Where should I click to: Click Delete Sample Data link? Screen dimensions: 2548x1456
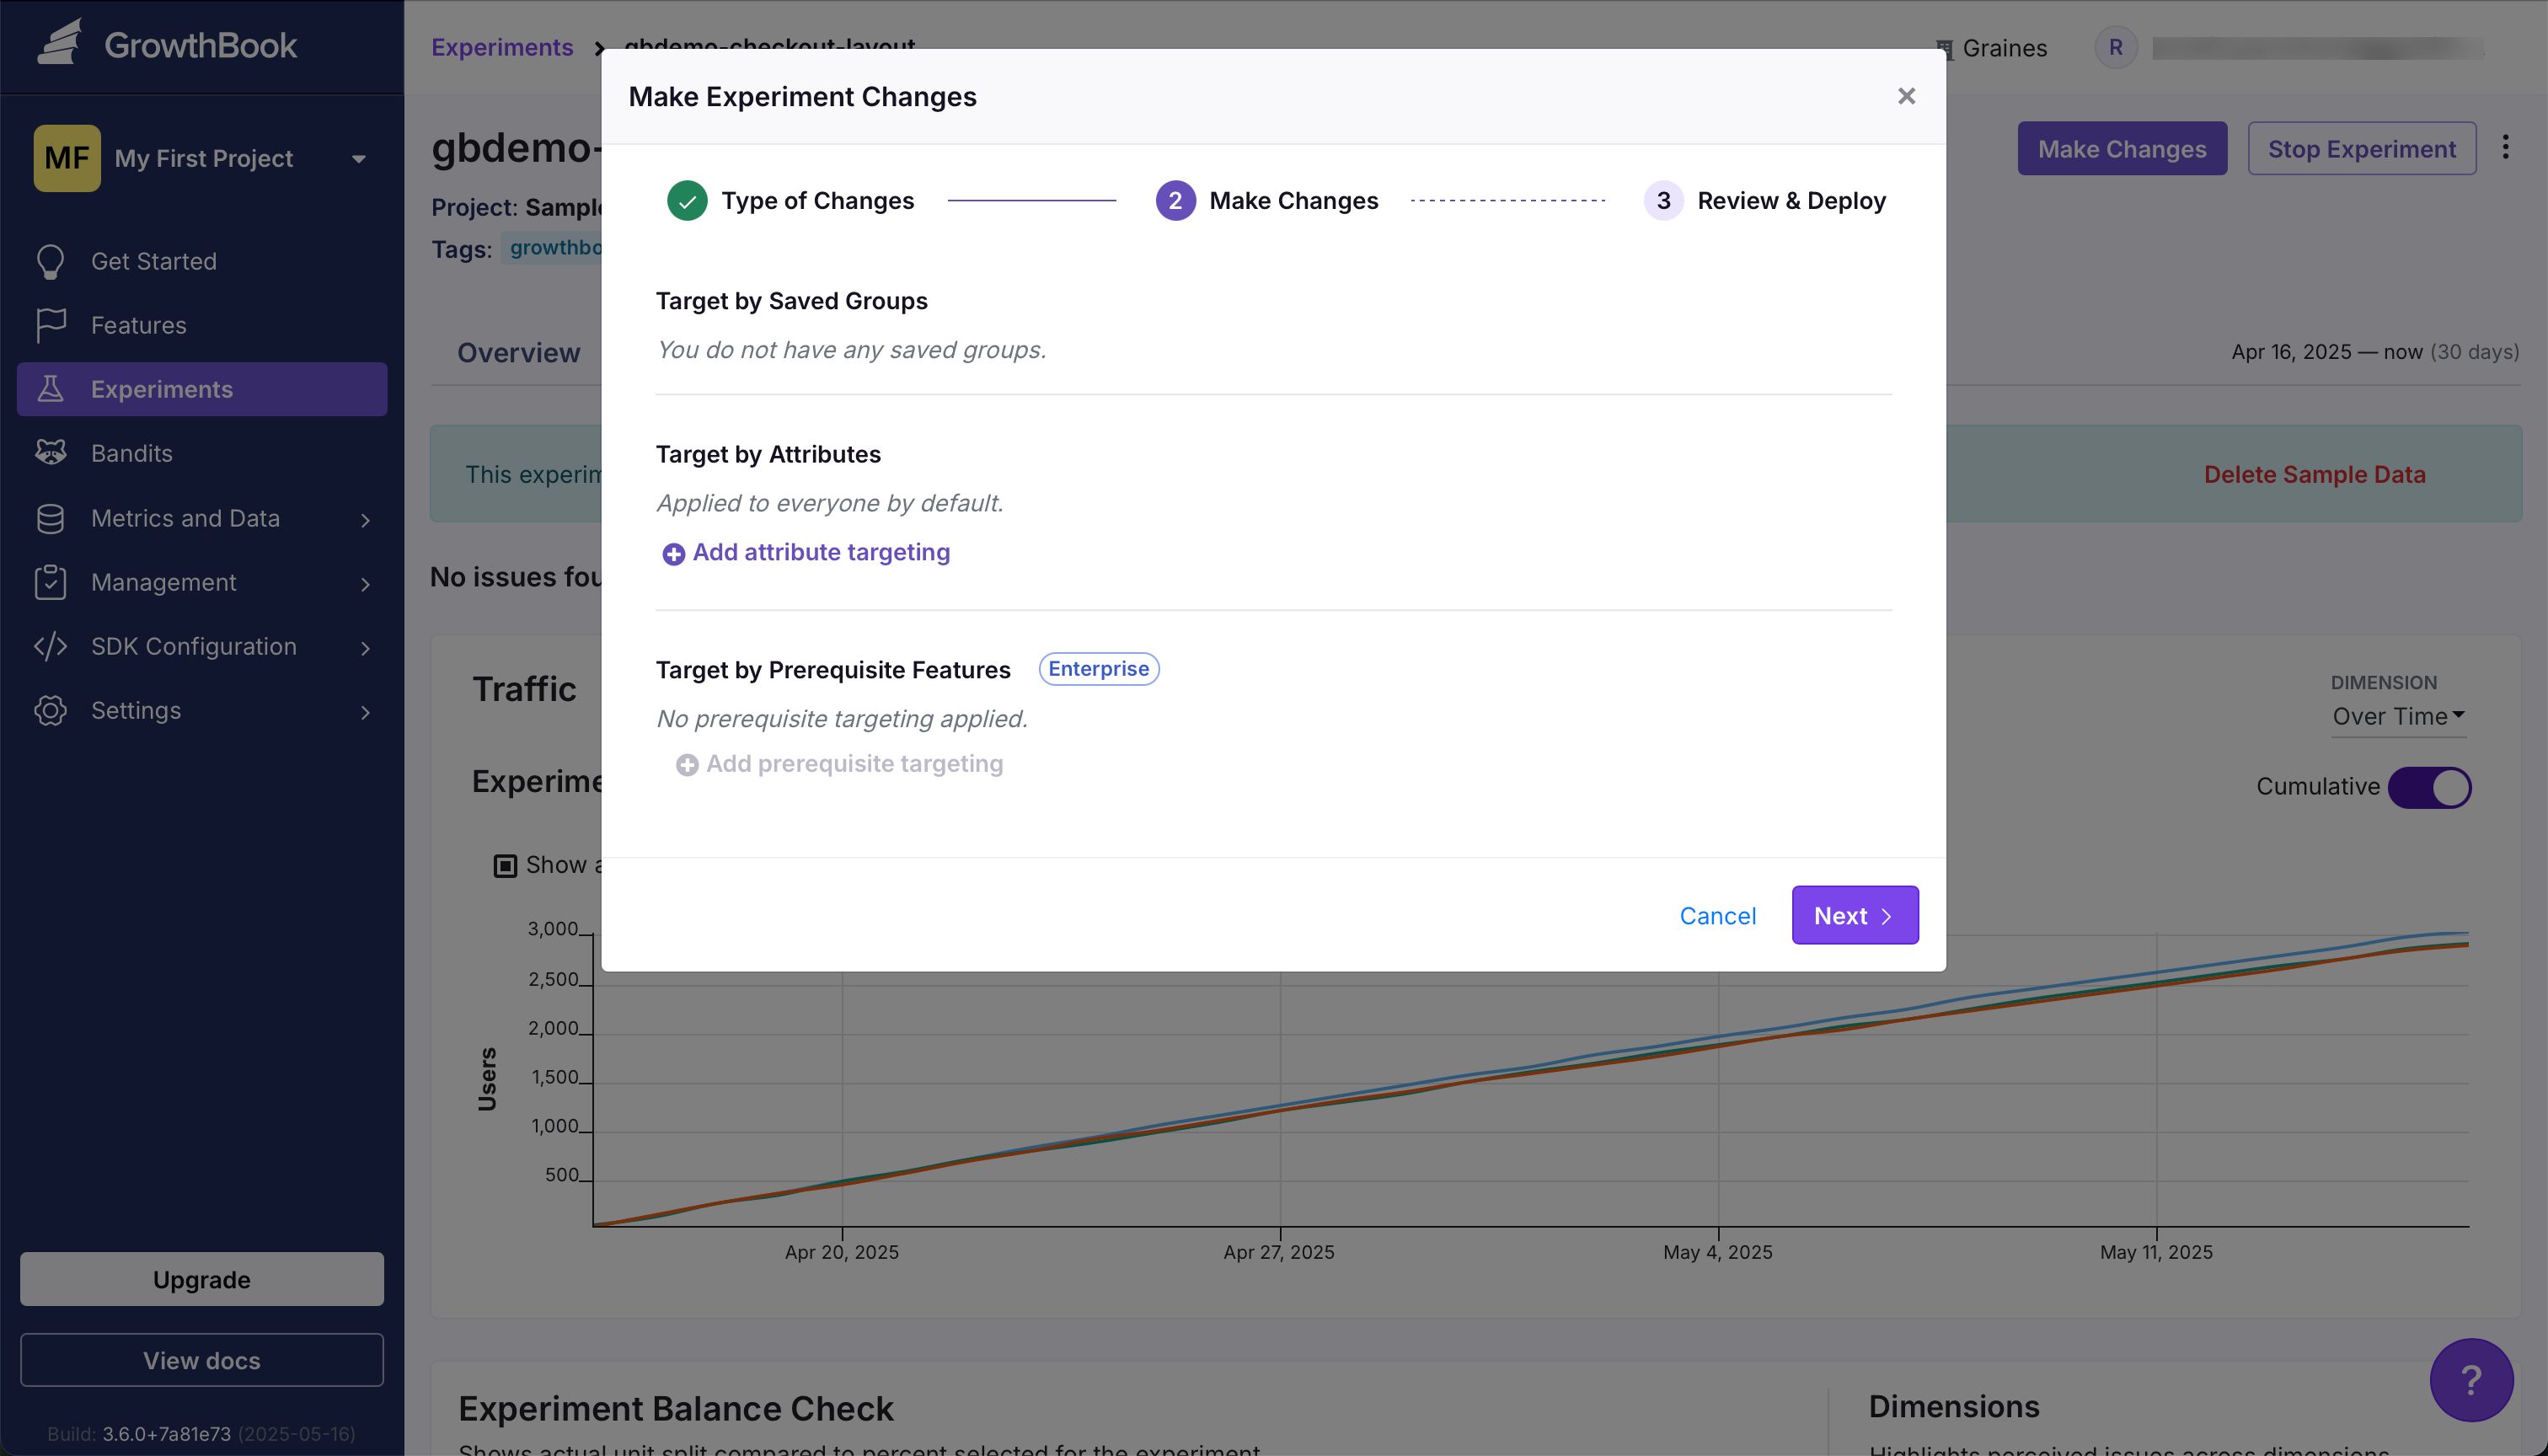(2314, 474)
